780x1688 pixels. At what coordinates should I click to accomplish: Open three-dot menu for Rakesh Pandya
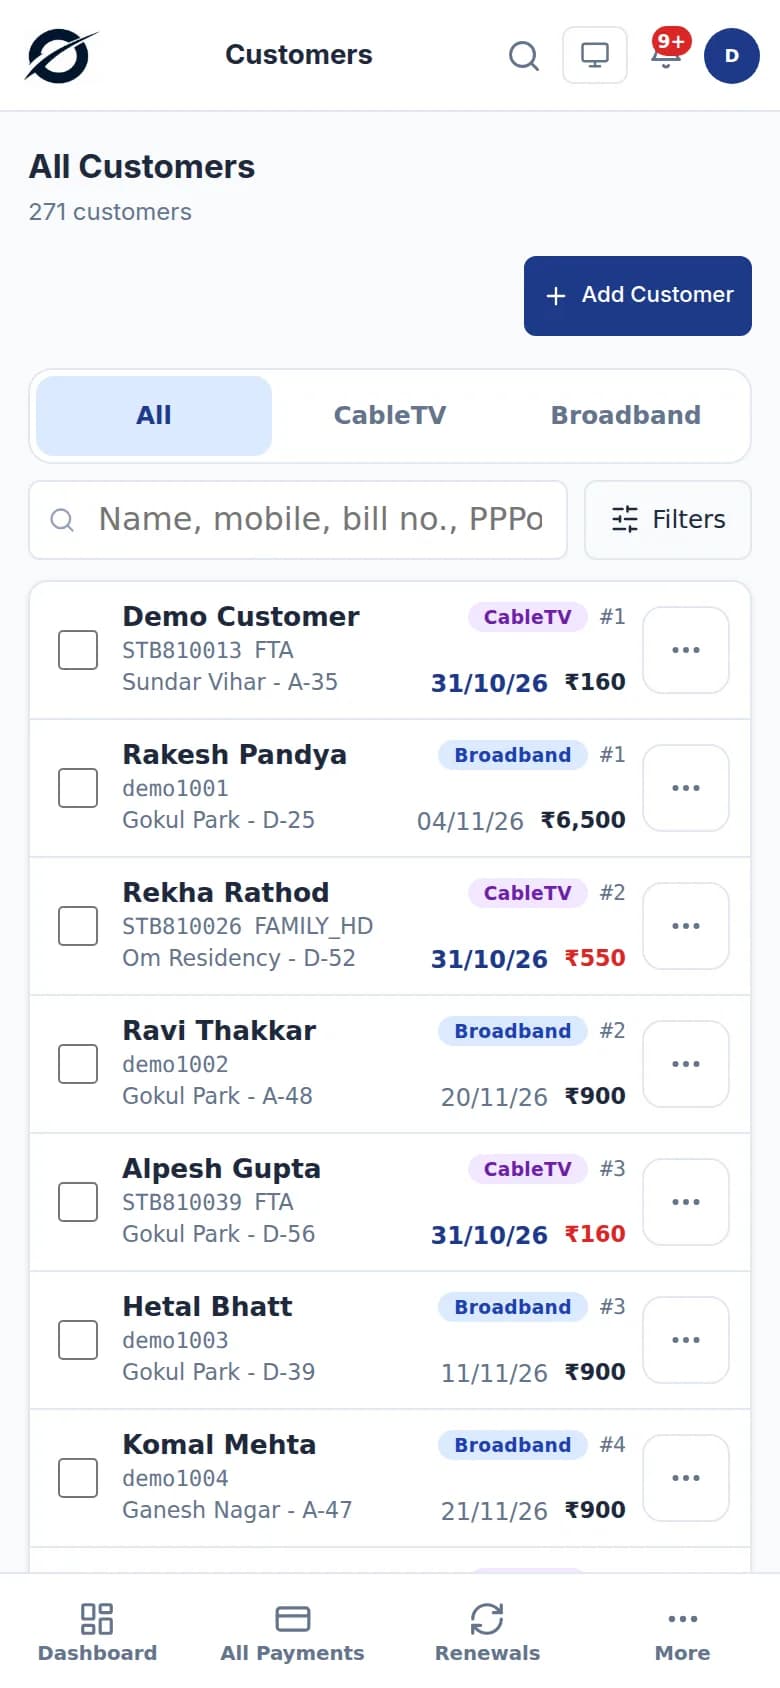click(x=686, y=788)
